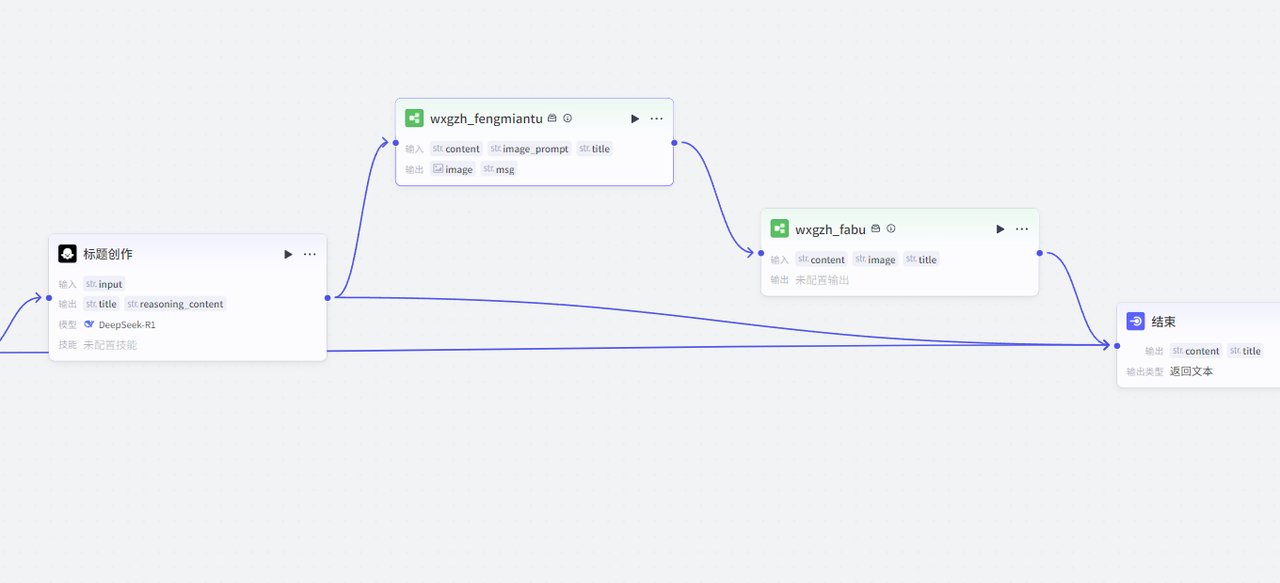Click the wxgzh_fabu green plugin icon
The image size is (1280, 583).
coord(779,229)
